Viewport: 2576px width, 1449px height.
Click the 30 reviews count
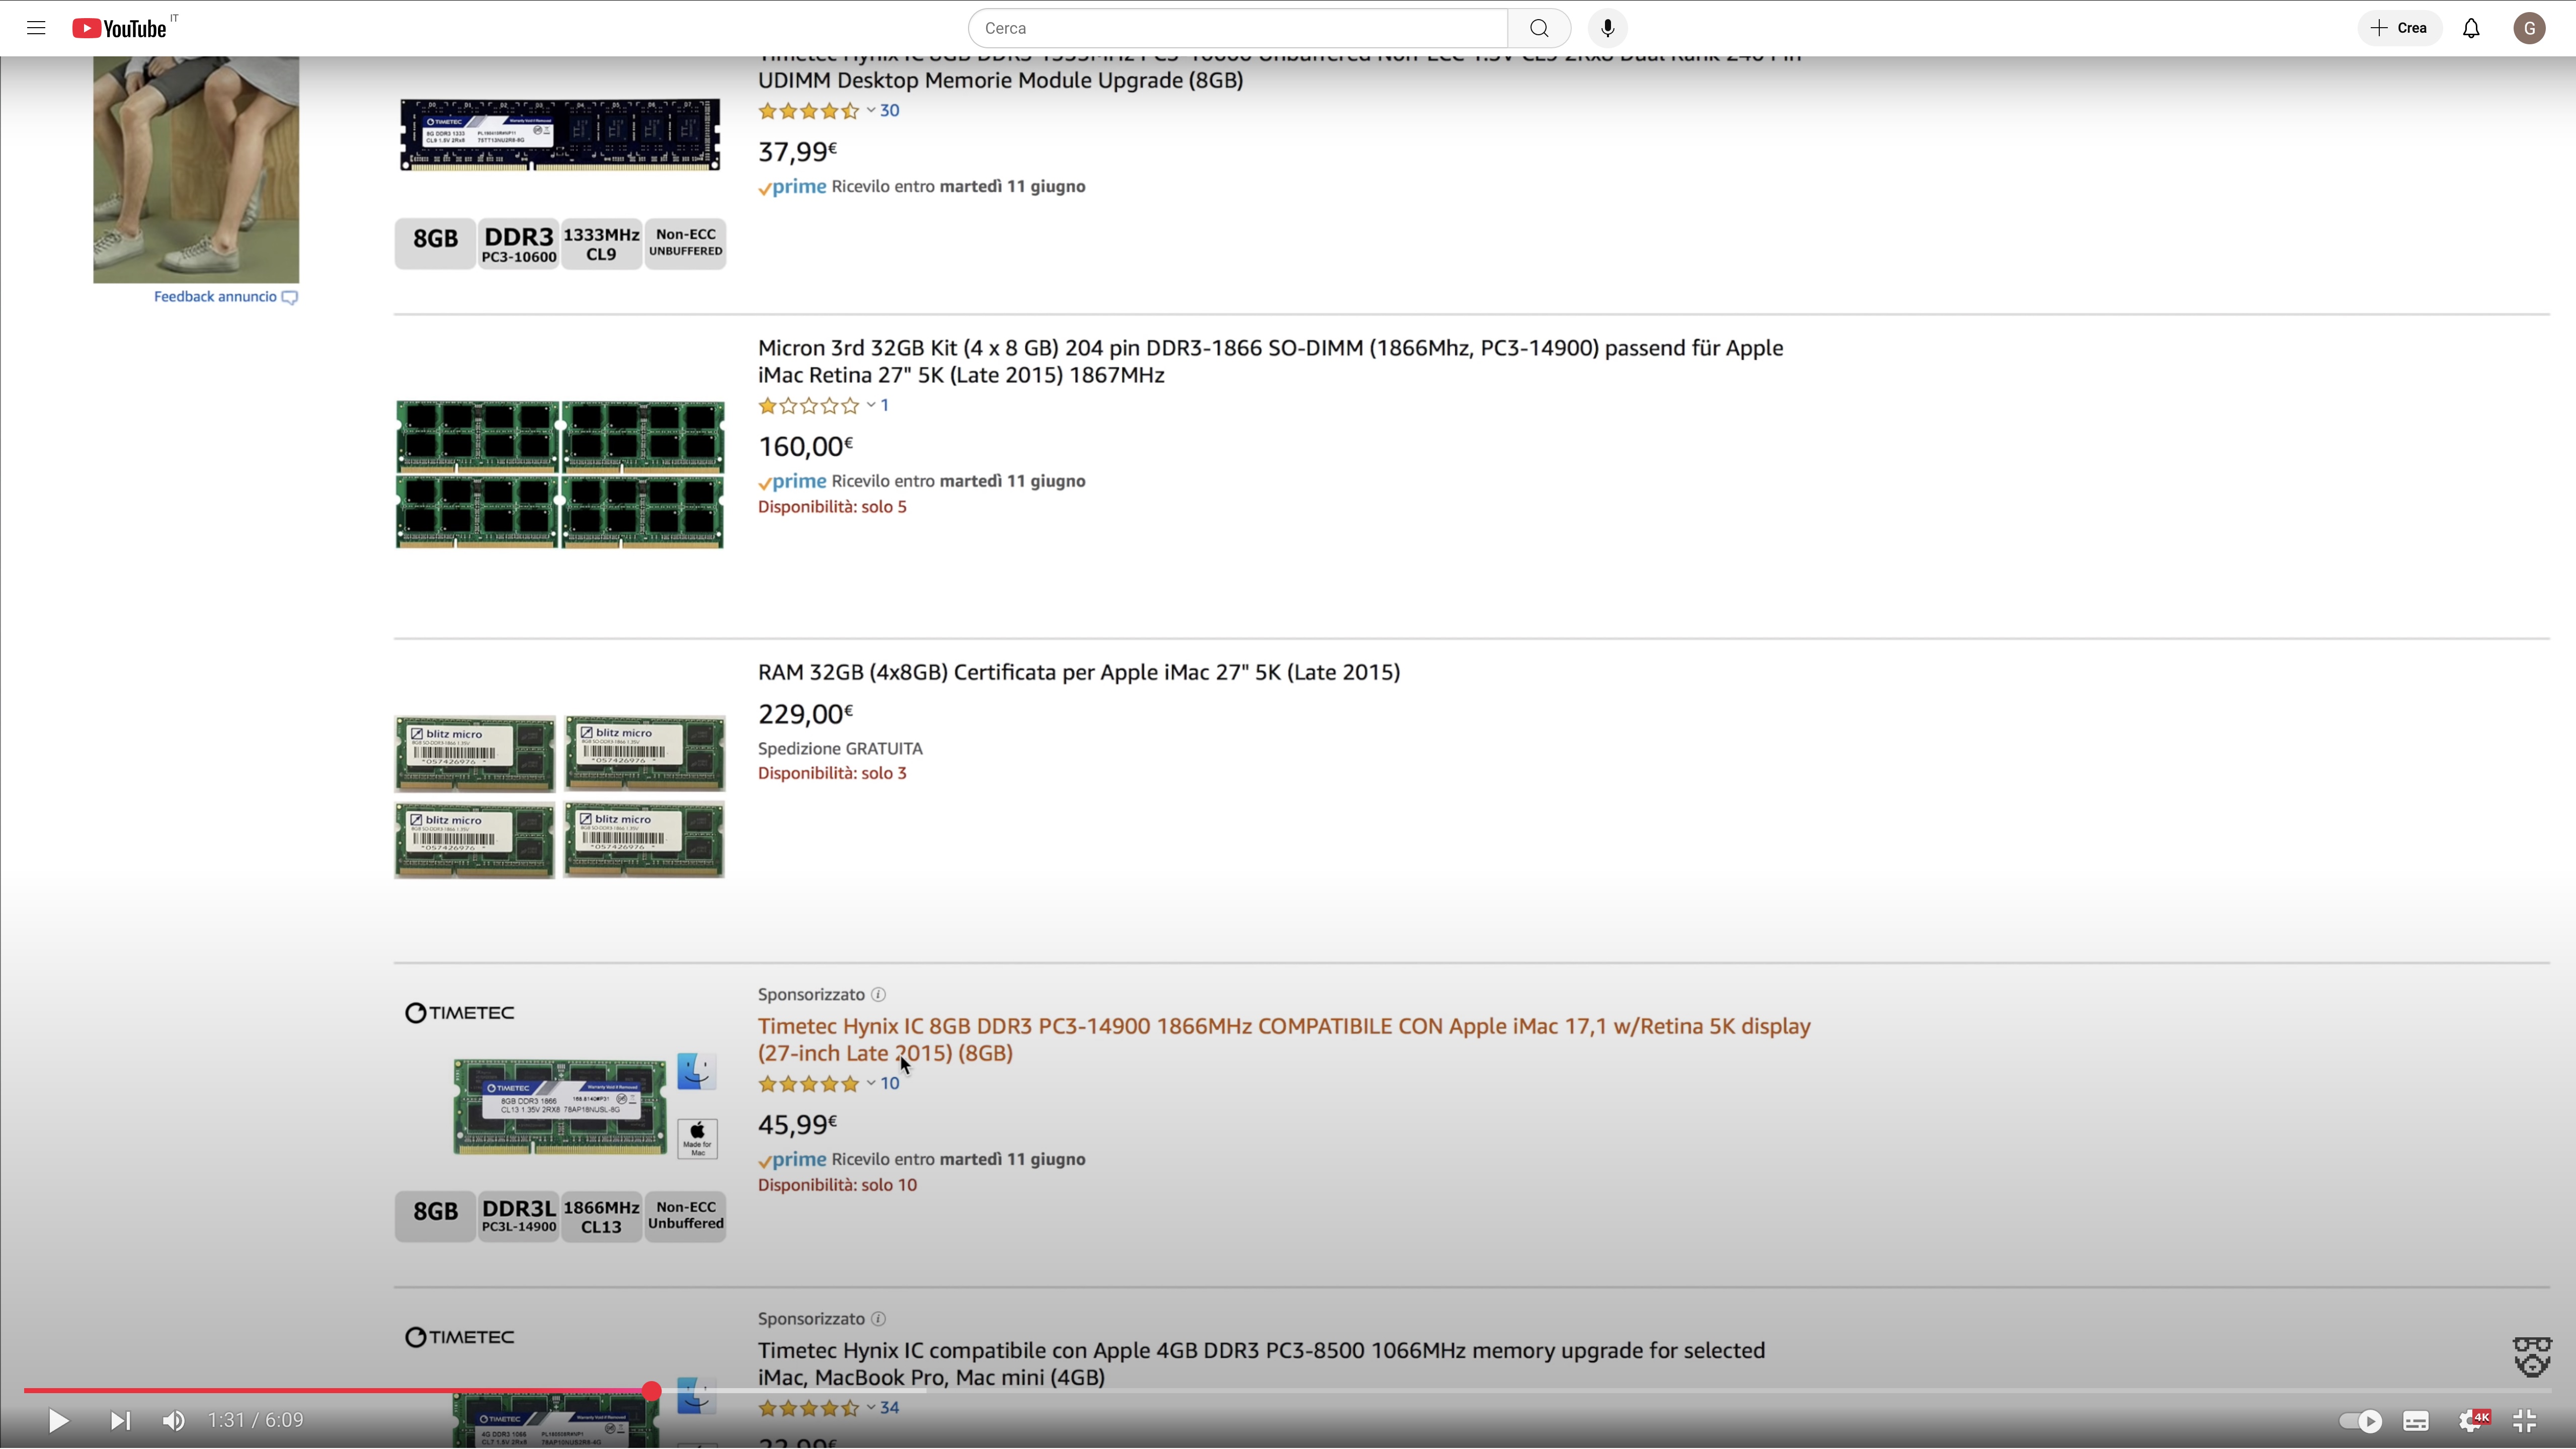tap(890, 111)
